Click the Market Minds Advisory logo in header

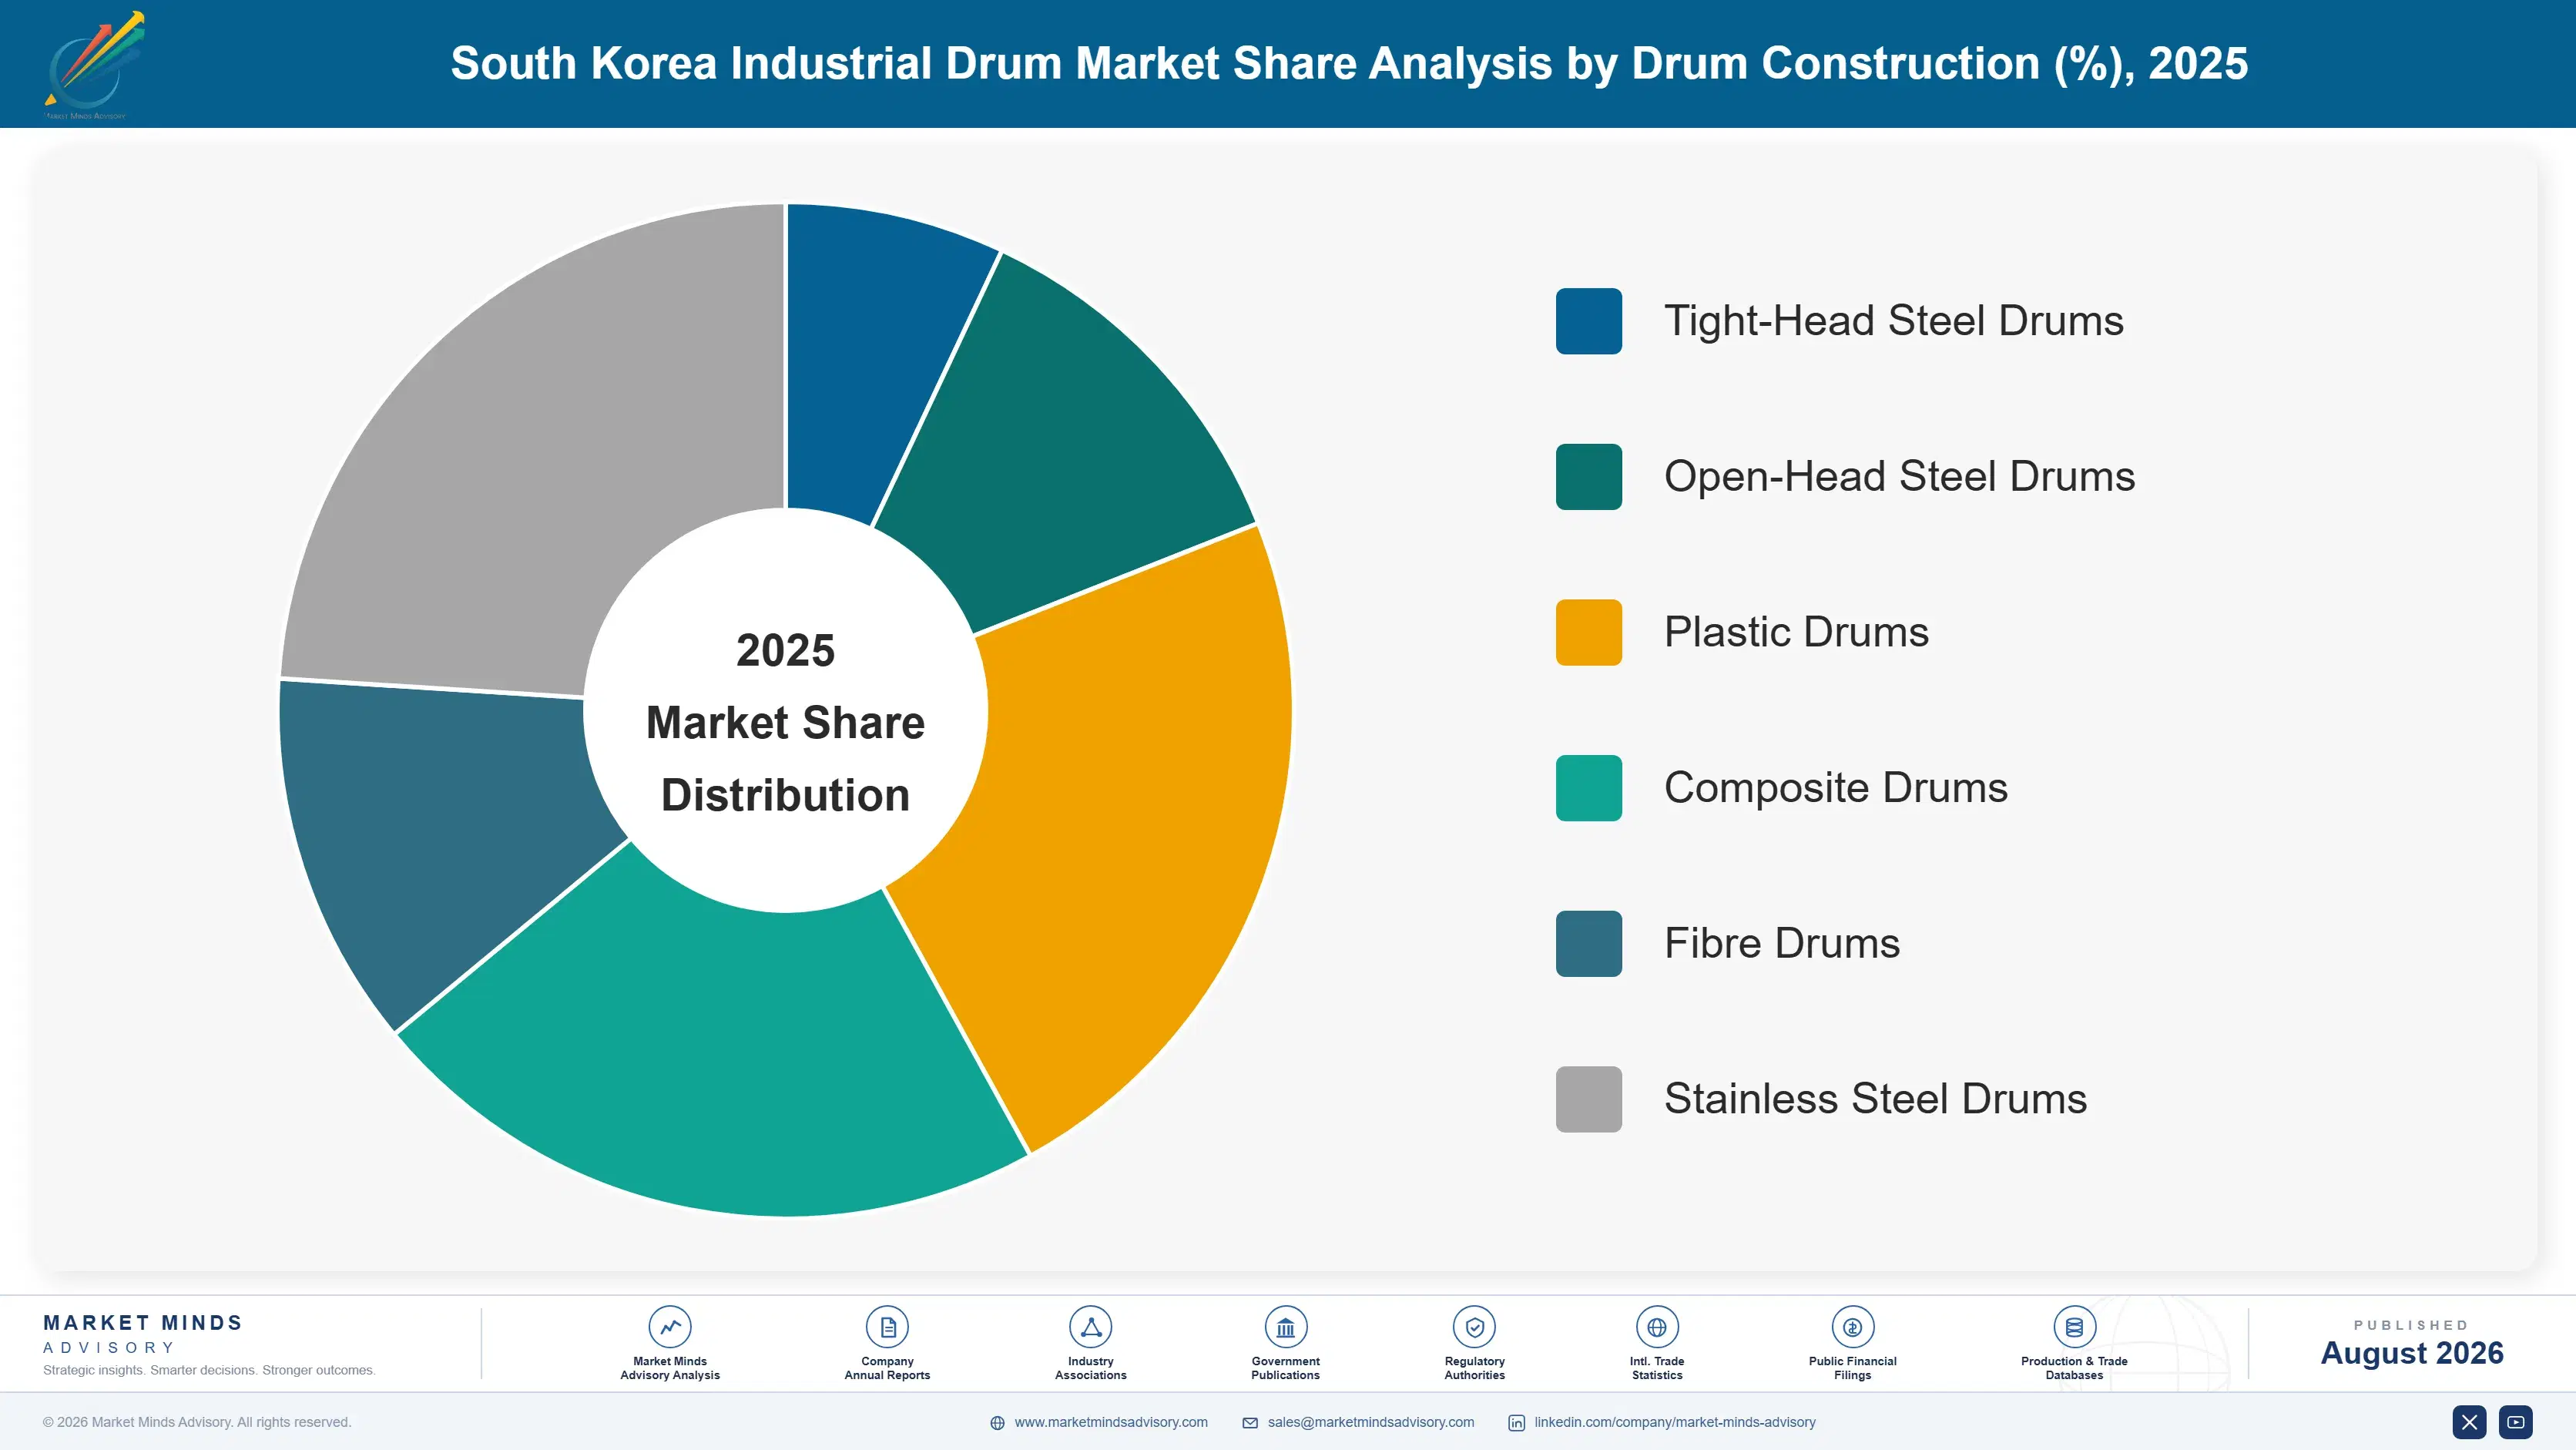(95, 65)
